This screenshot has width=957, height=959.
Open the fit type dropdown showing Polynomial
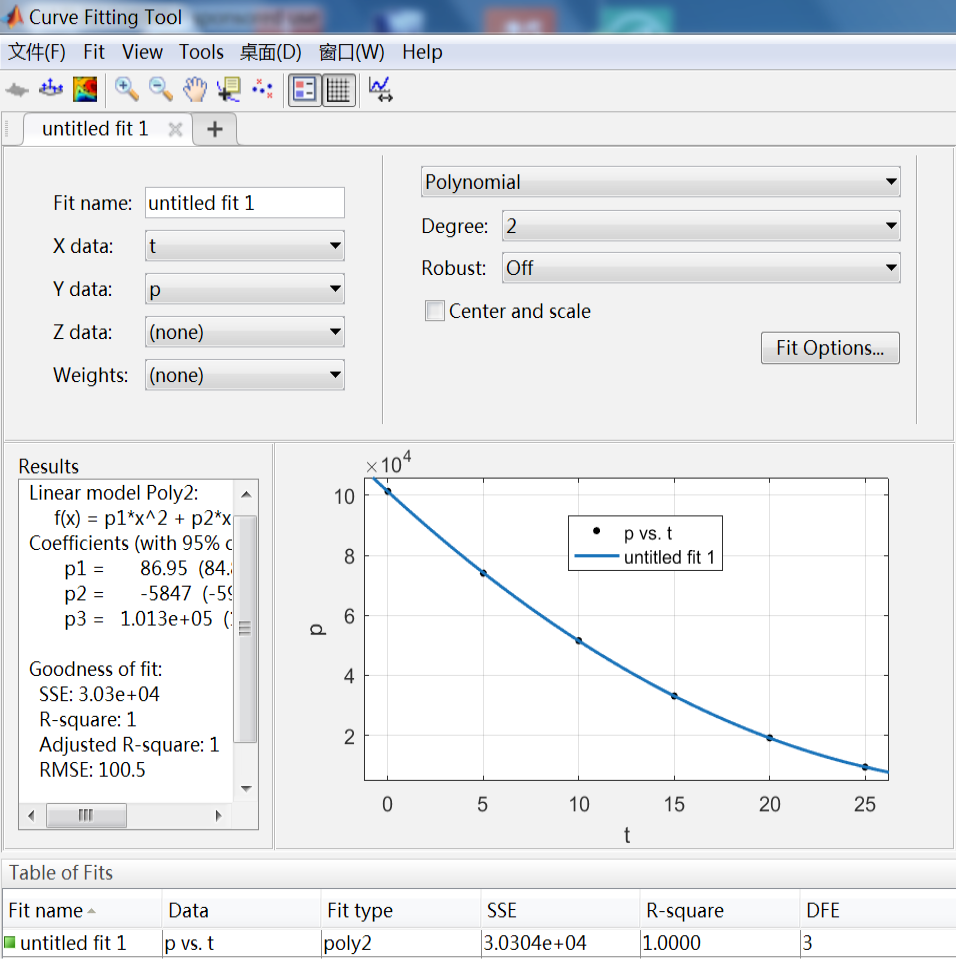660,182
